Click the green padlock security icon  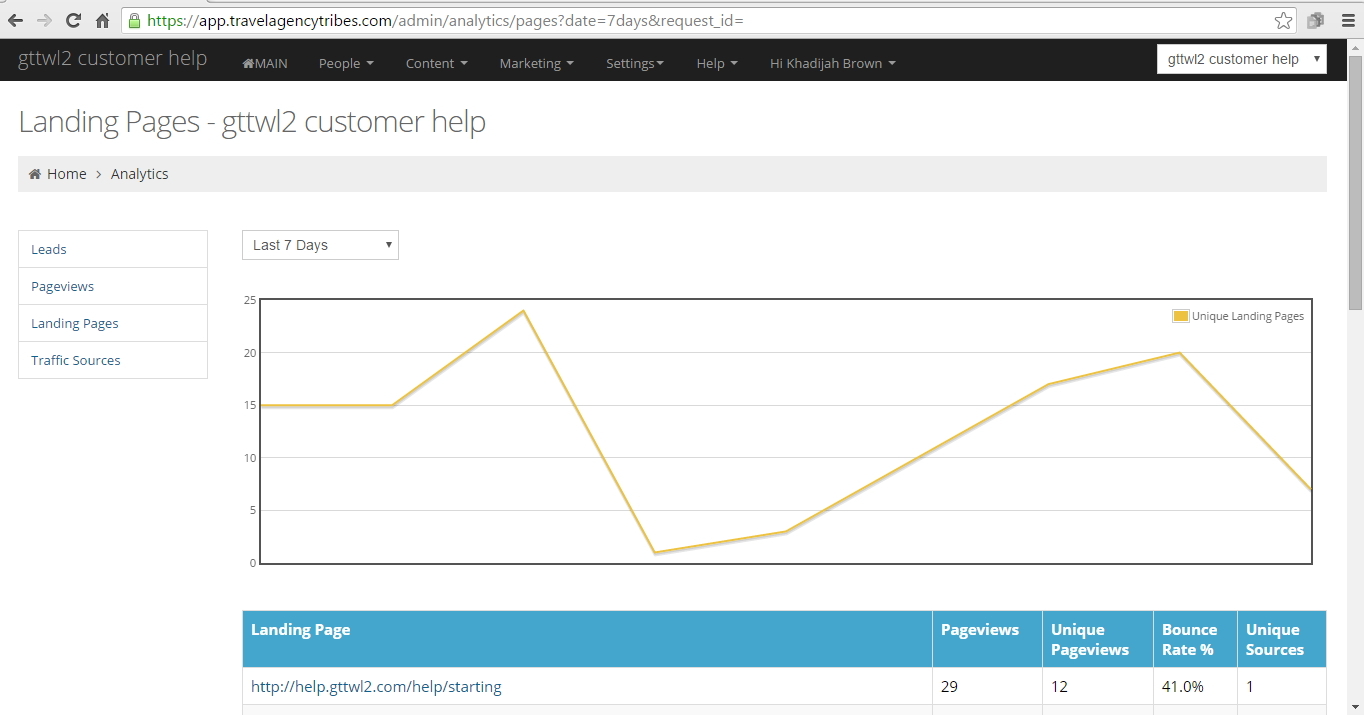click(x=134, y=20)
